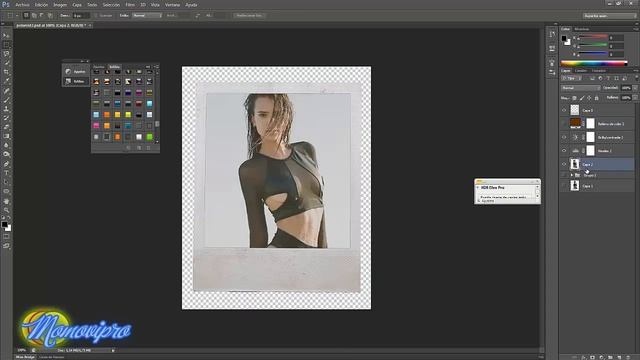This screenshot has width=640, height=360.
Task: Click the Lock all layer icon
Action: coord(596,98)
